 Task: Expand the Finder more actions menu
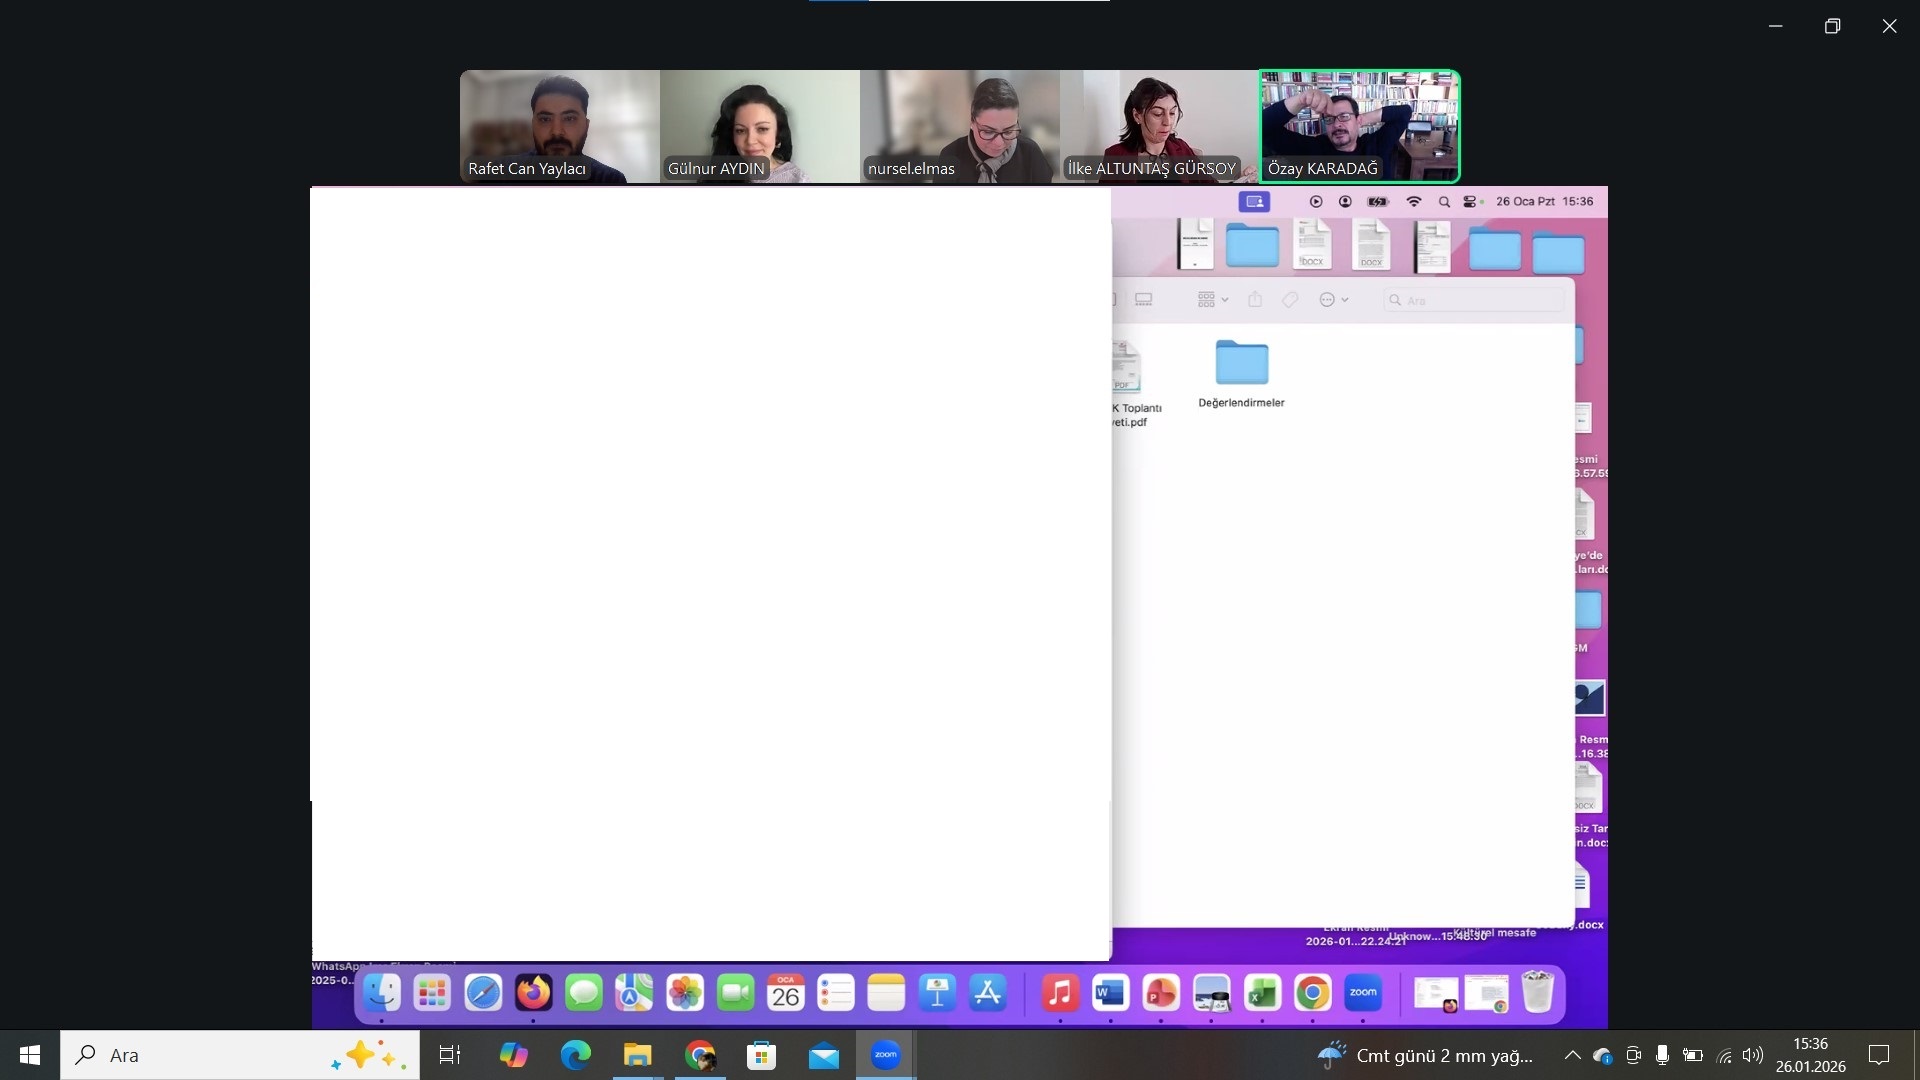pos(1333,299)
